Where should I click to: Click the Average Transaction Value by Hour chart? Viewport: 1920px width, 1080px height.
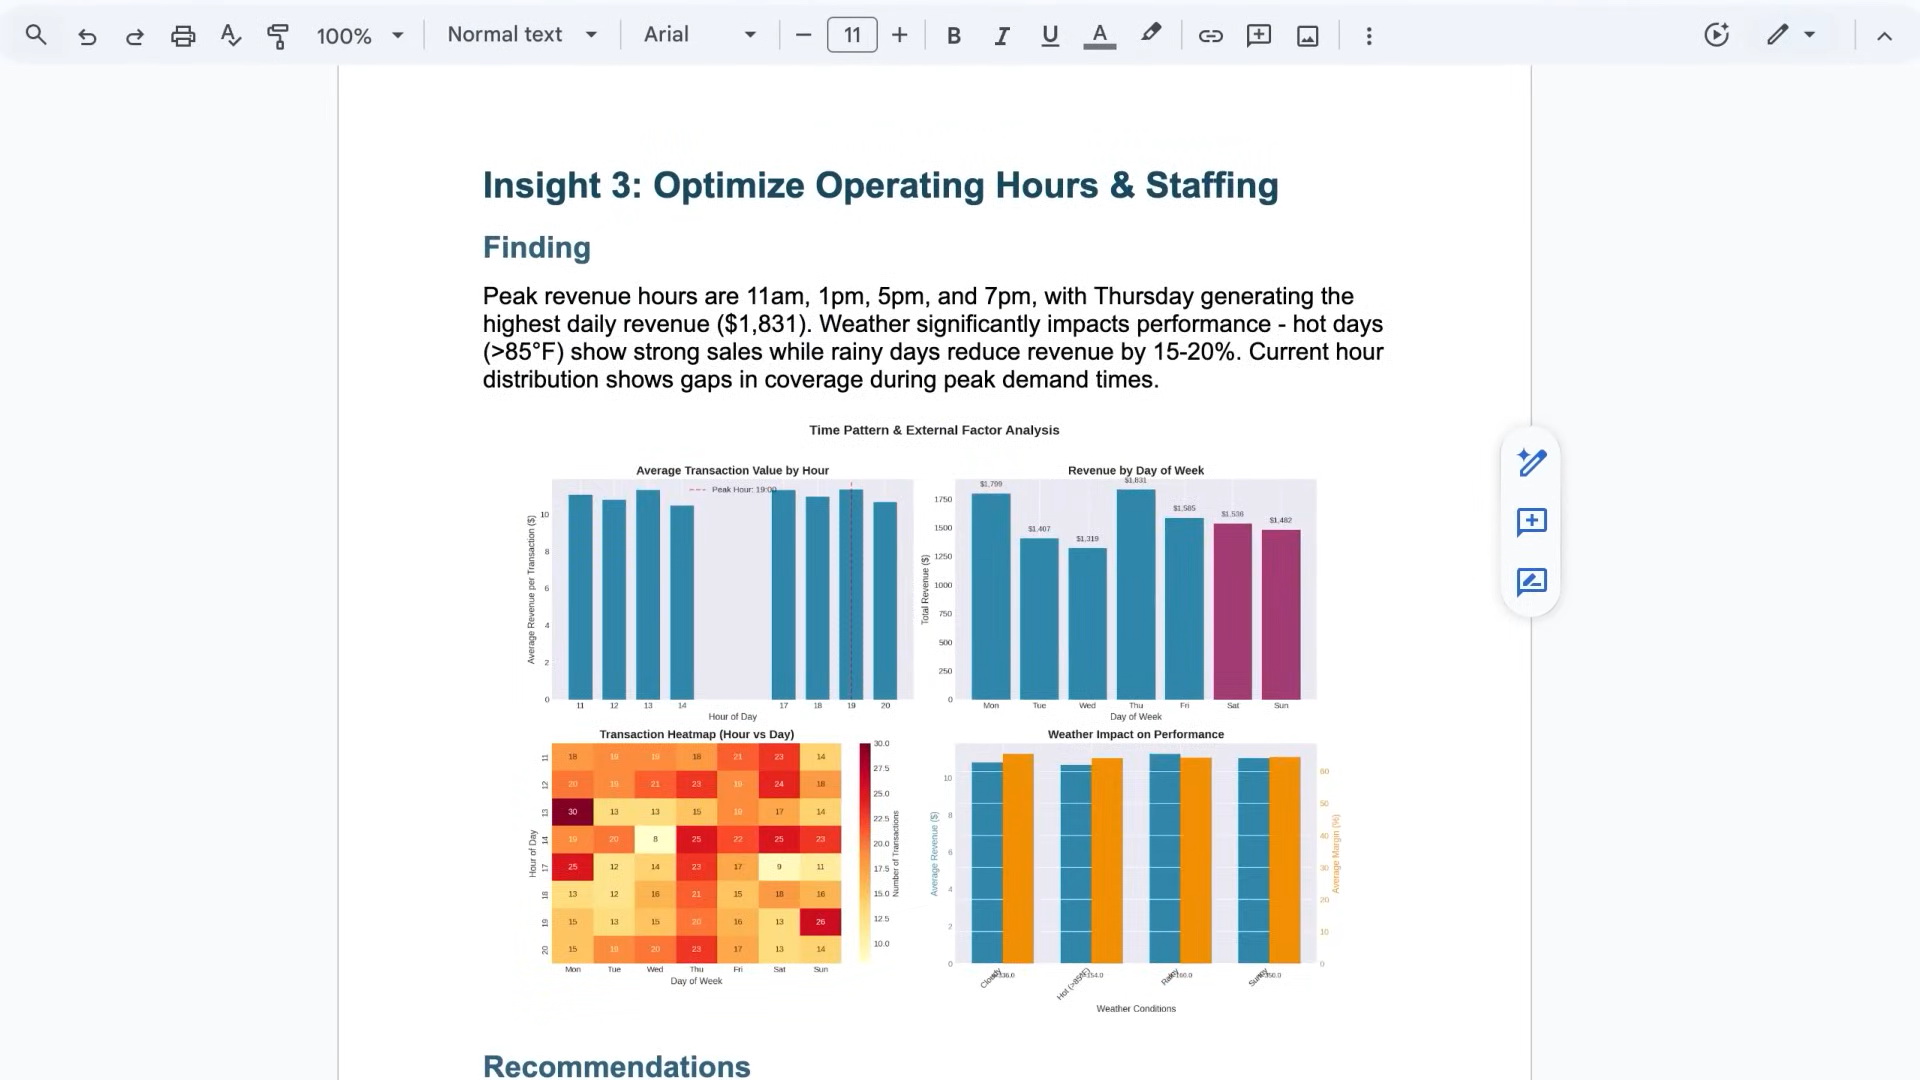(x=720, y=592)
